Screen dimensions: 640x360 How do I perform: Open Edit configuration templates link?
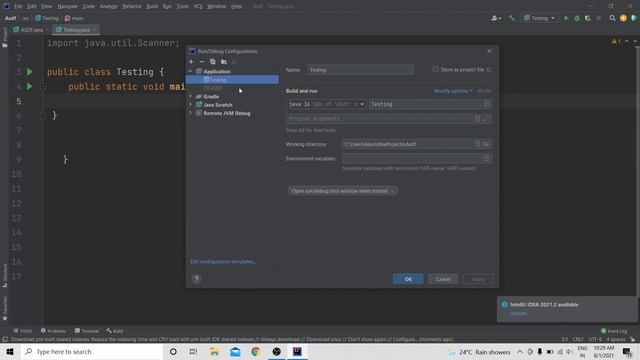pyautogui.click(x=223, y=261)
